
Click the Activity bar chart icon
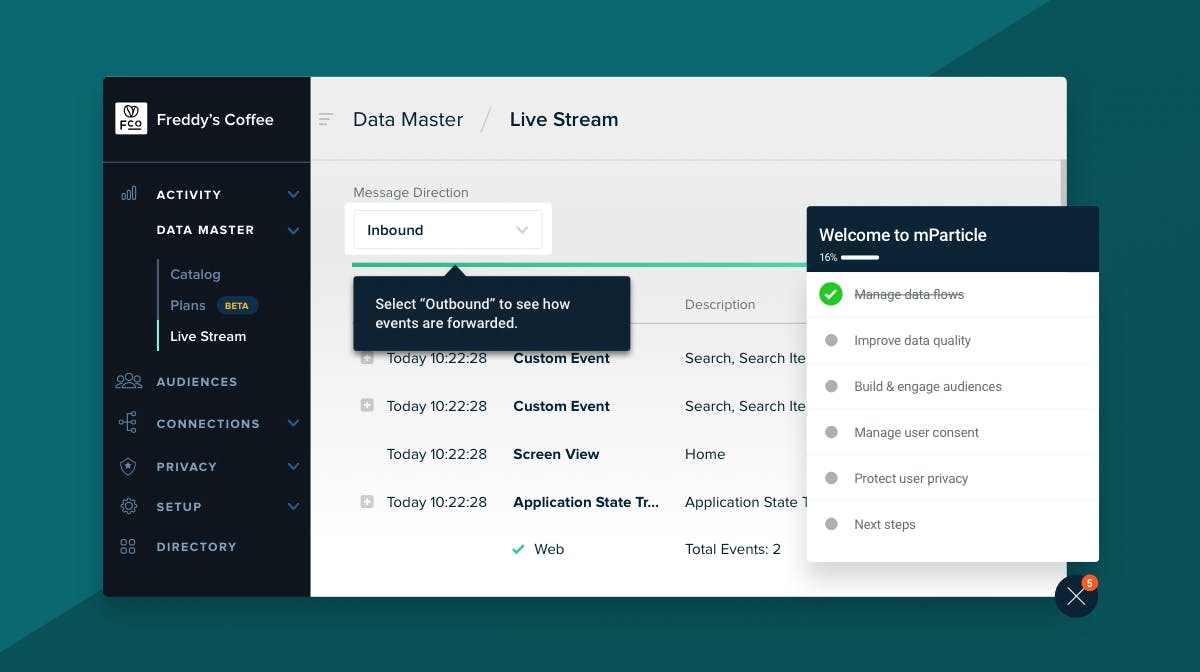[x=129, y=194]
